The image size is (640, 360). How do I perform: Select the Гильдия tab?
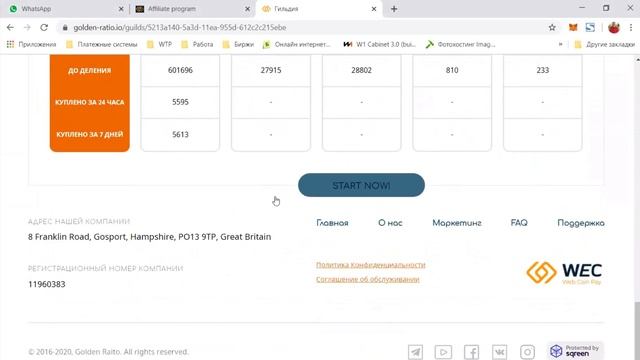pyautogui.click(x=318, y=9)
